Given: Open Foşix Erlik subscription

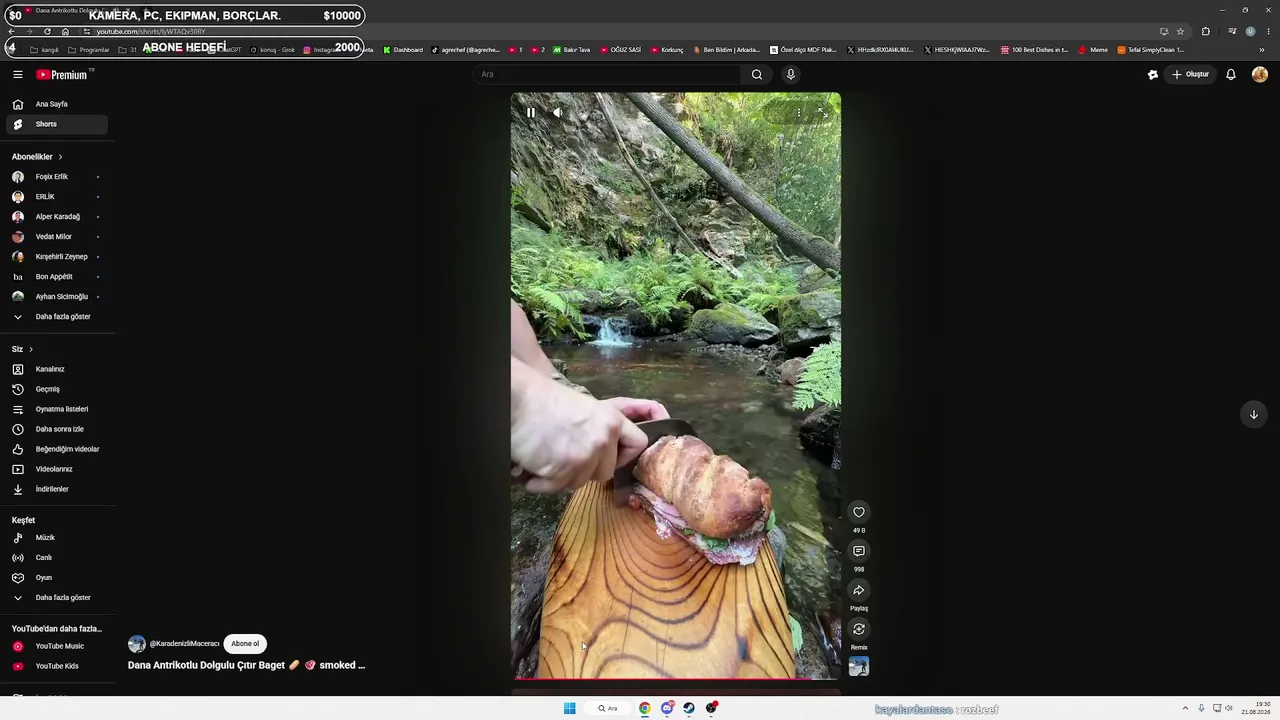Looking at the screenshot, I should (x=57, y=177).
